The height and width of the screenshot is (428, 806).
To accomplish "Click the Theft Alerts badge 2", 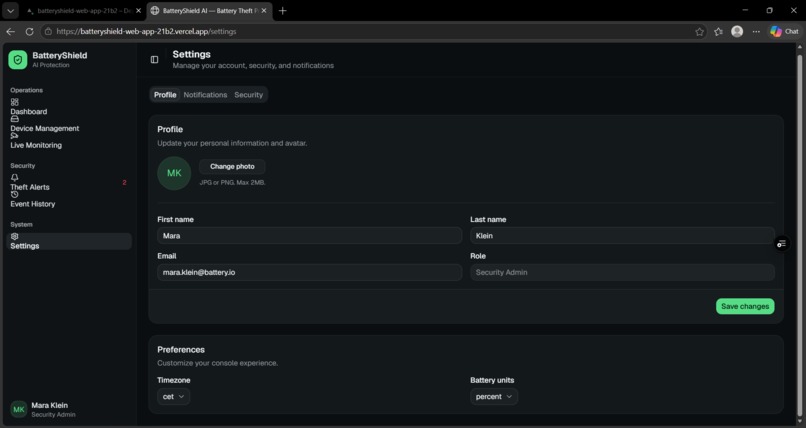I will pyautogui.click(x=124, y=182).
